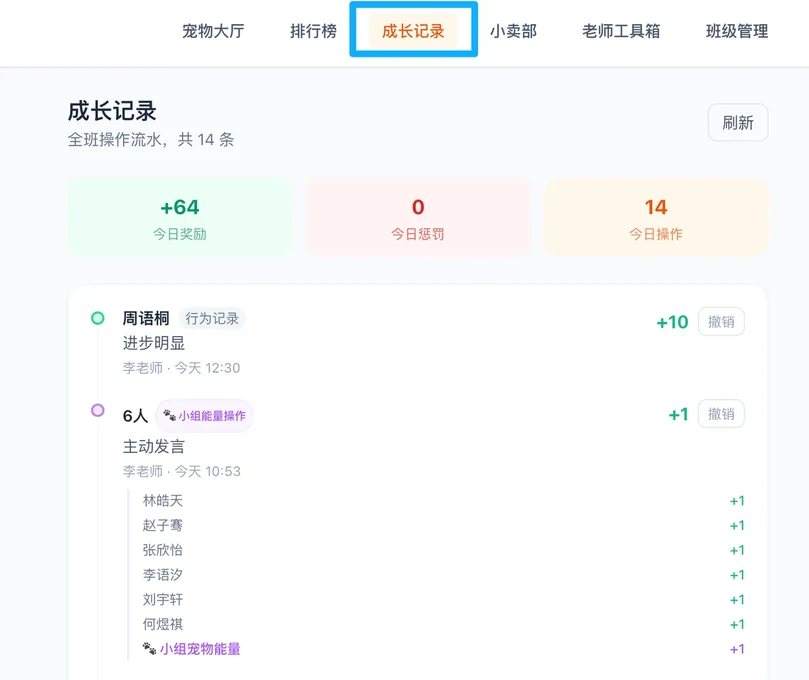Click the 14 今日操作 card
The width and height of the screenshot is (809, 680).
pos(656,217)
